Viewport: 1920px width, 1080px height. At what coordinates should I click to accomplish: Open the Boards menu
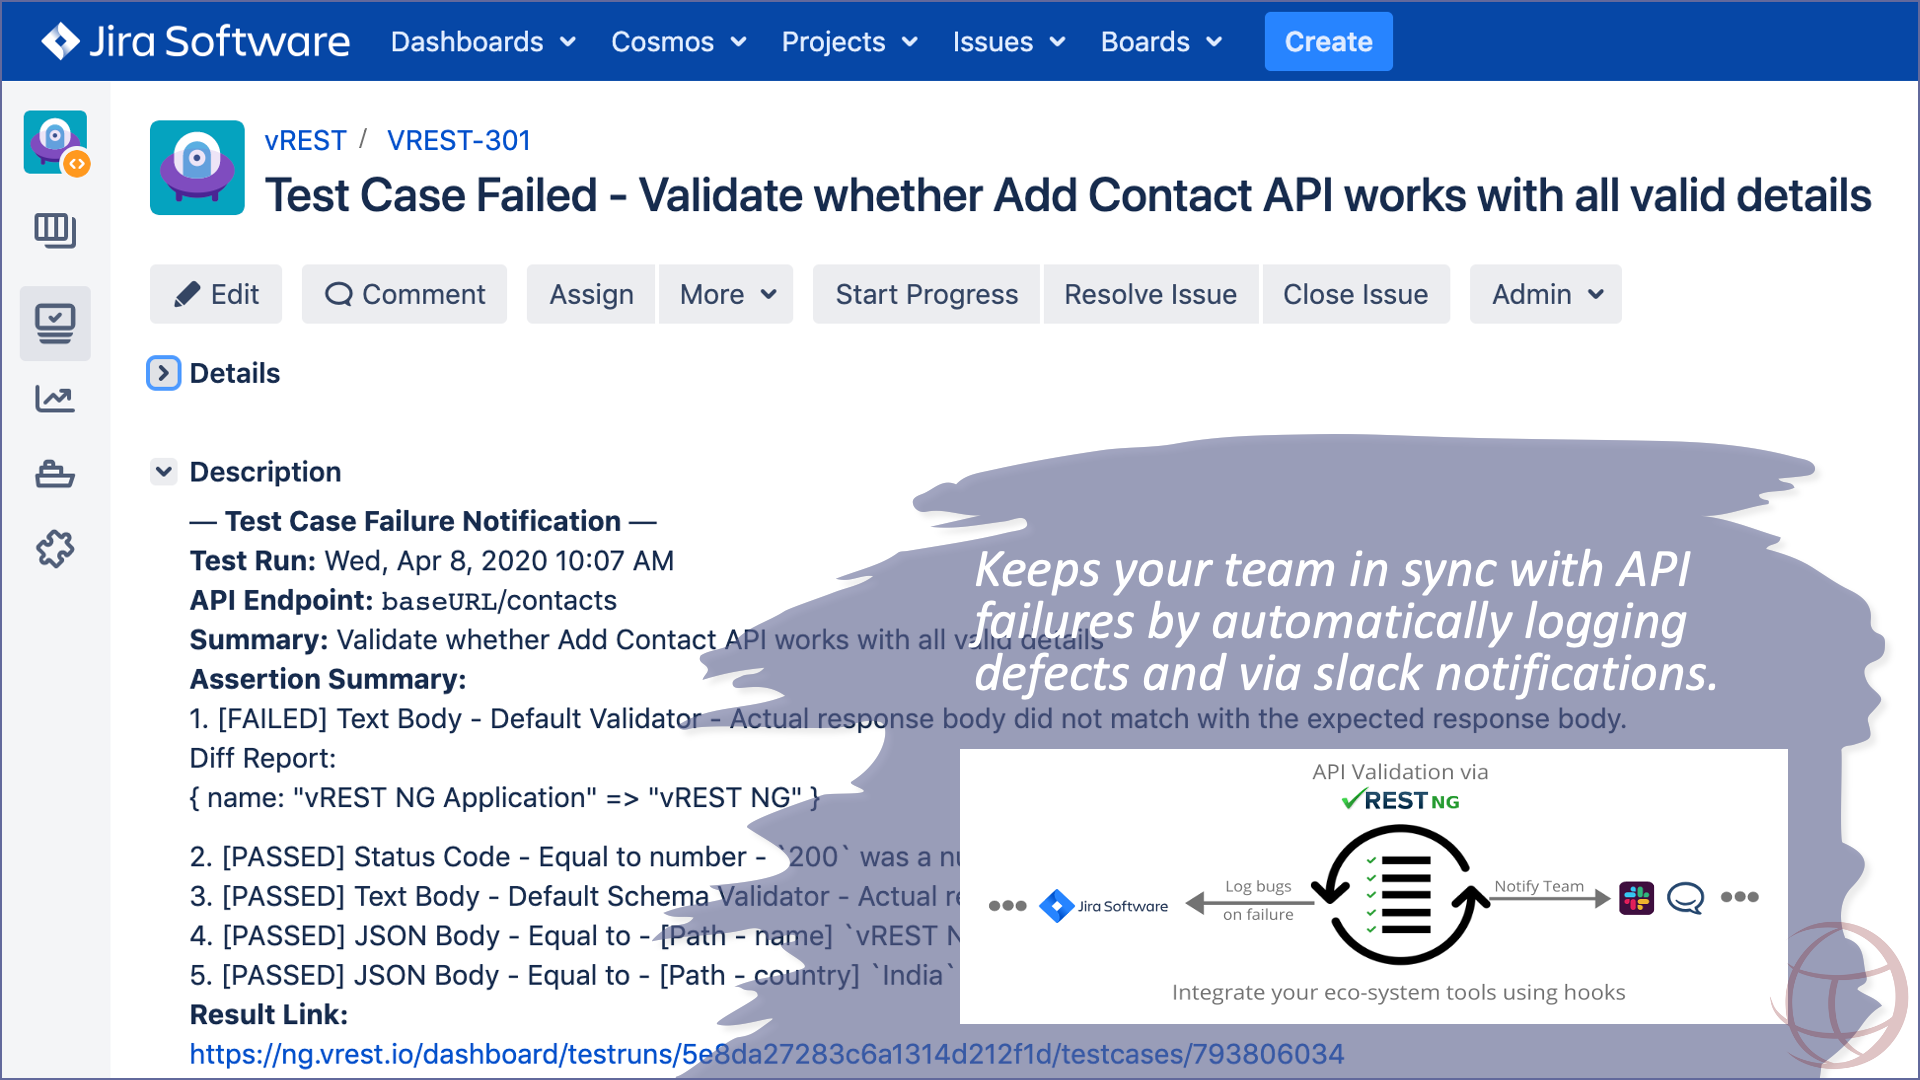[1162, 42]
